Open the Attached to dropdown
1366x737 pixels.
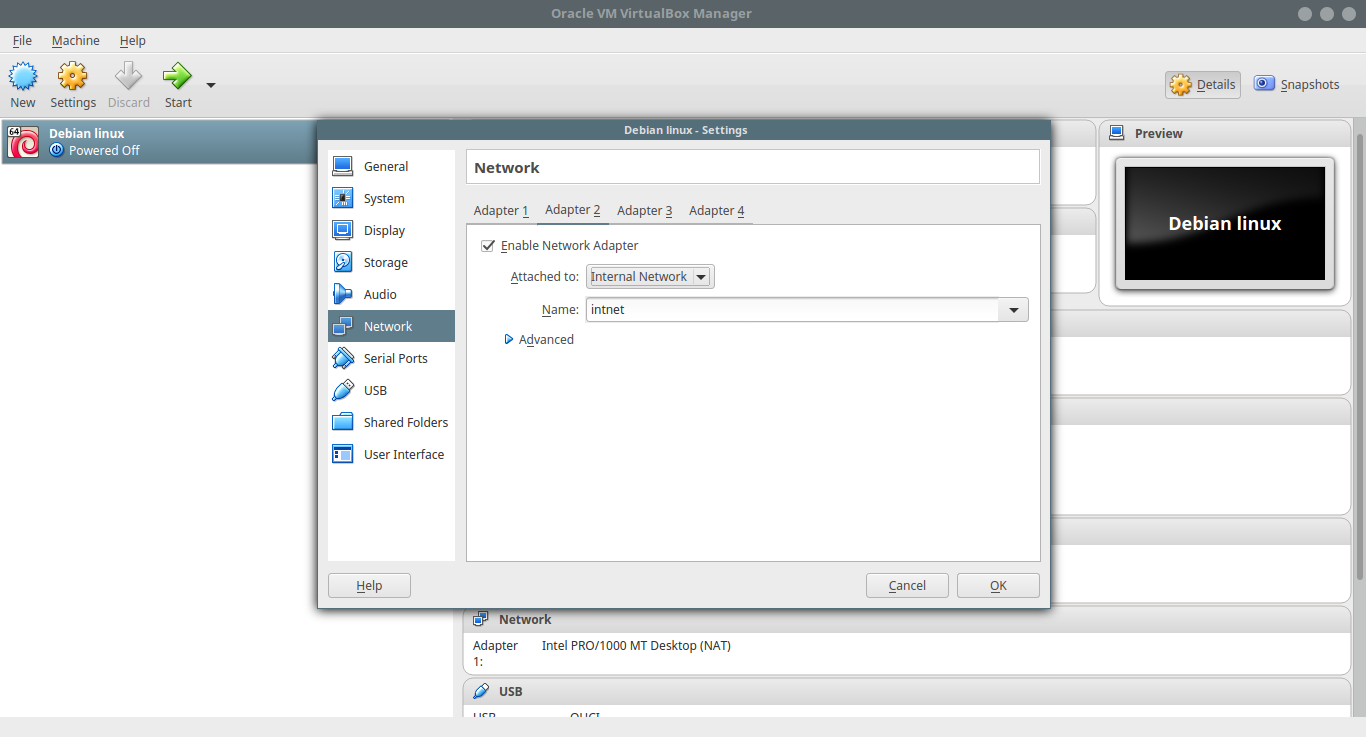tap(649, 276)
